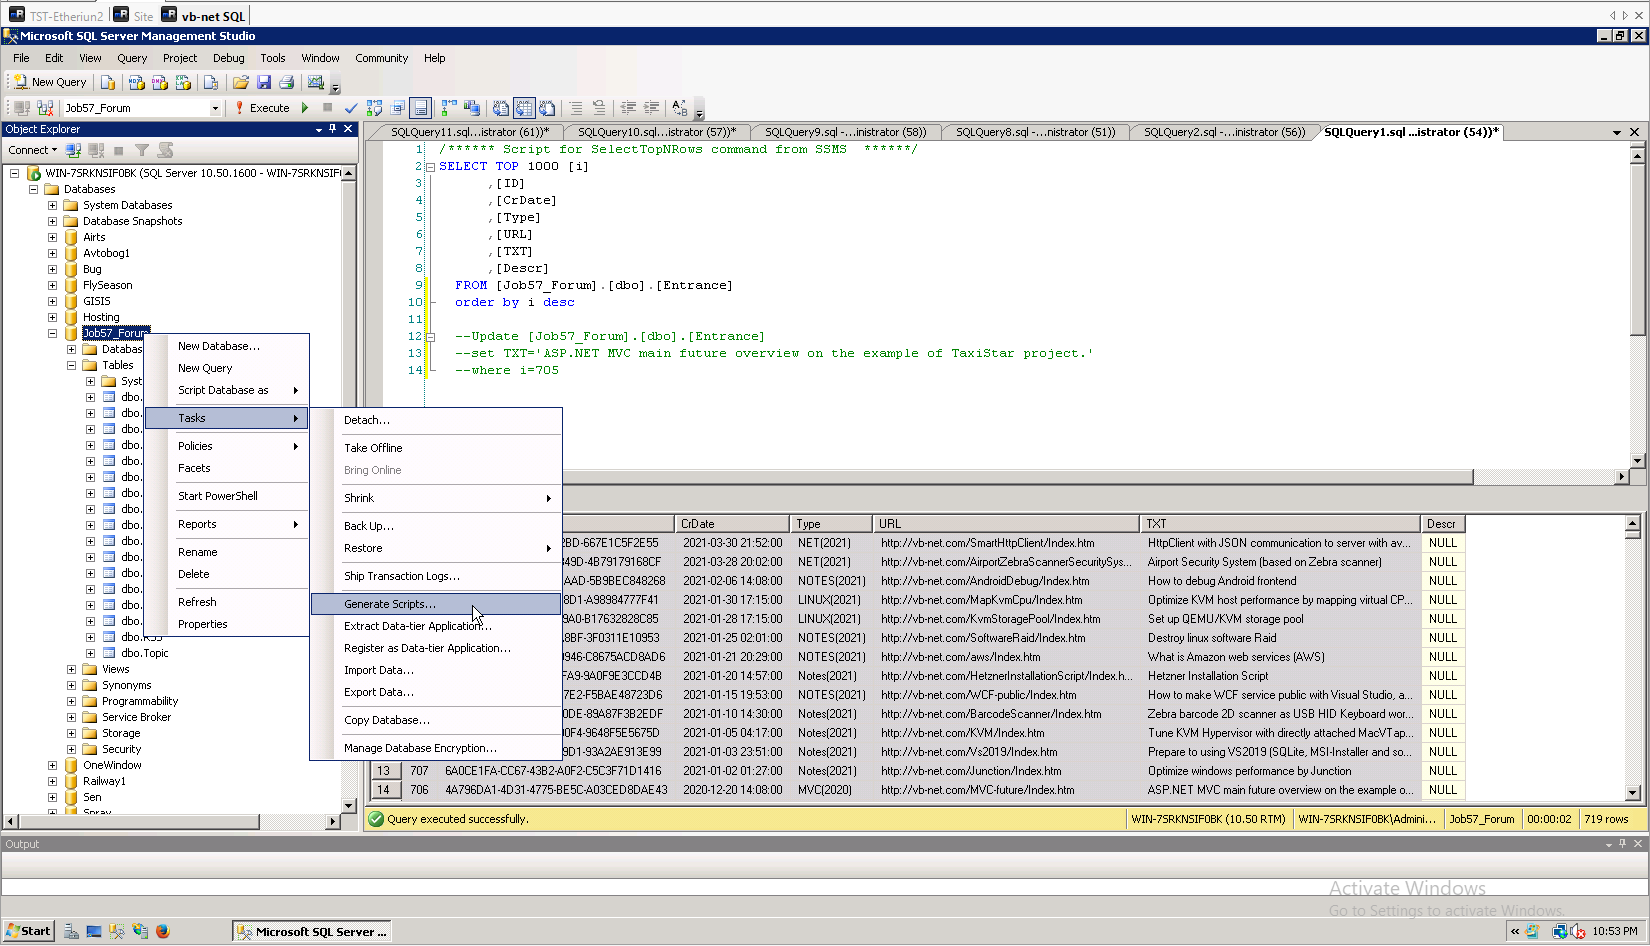Image resolution: width=1650 pixels, height=946 pixels.
Task: Click the Windows Start button
Action: [28, 931]
